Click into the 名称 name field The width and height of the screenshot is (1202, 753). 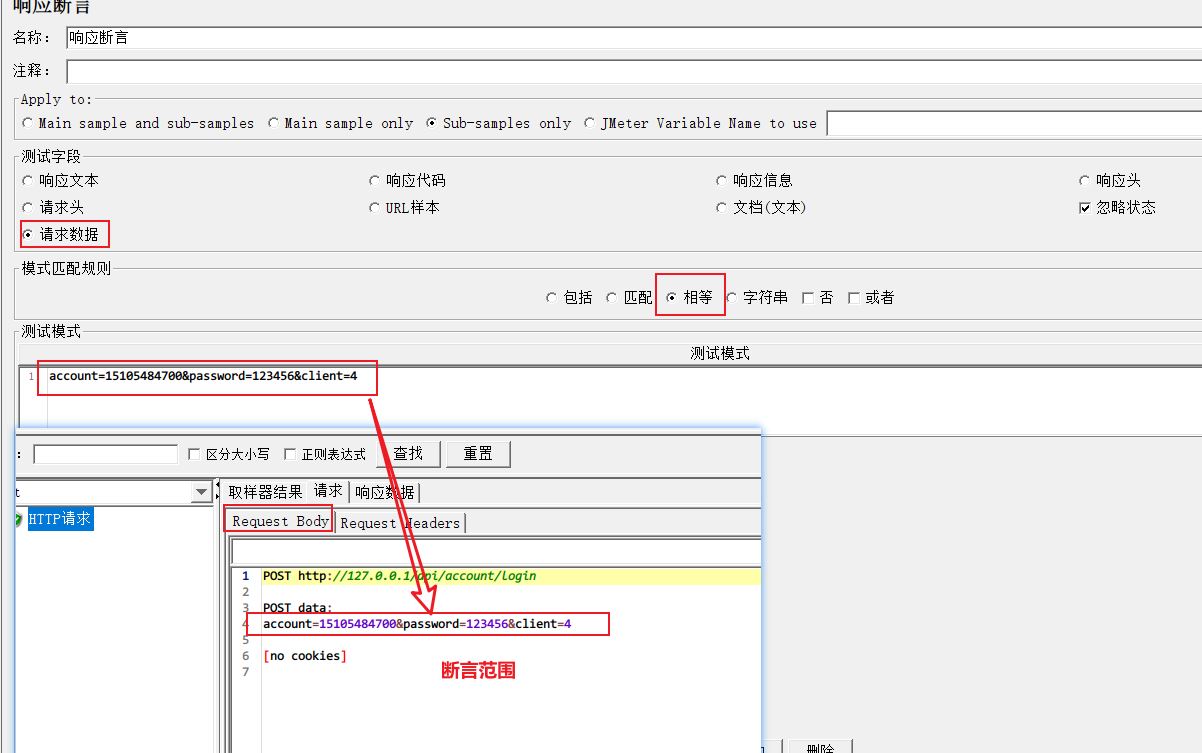click(x=630, y=38)
